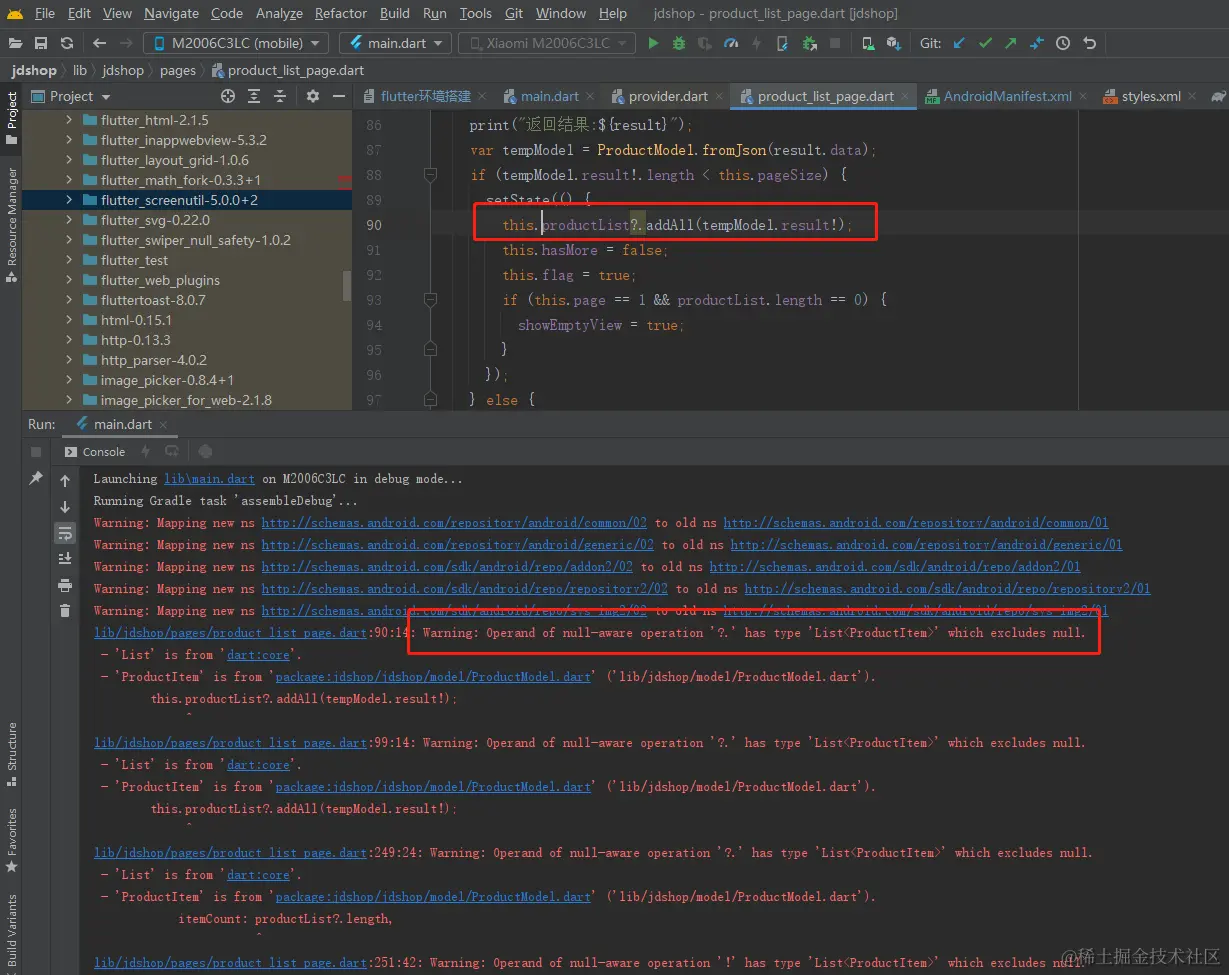This screenshot has width=1229, height=975.
Task: Switch to the provider.dart editor tab
Action: point(667,96)
